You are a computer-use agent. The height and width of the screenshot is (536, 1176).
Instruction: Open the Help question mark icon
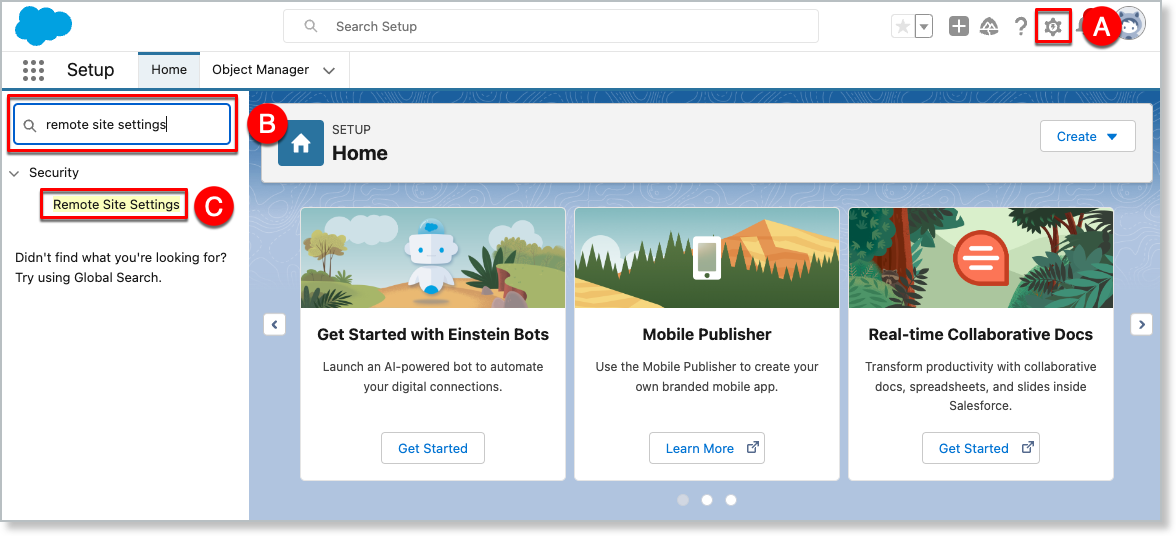click(1020, 26)
